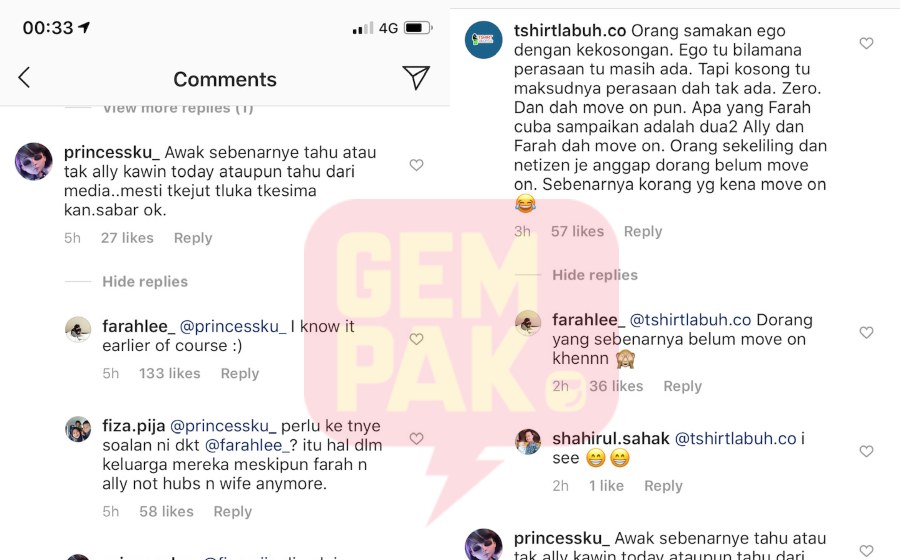Screen dimensions: 900x560
Task: Like tshirtlabuh.co's long comment with the heart
Action: pos(866,44)
